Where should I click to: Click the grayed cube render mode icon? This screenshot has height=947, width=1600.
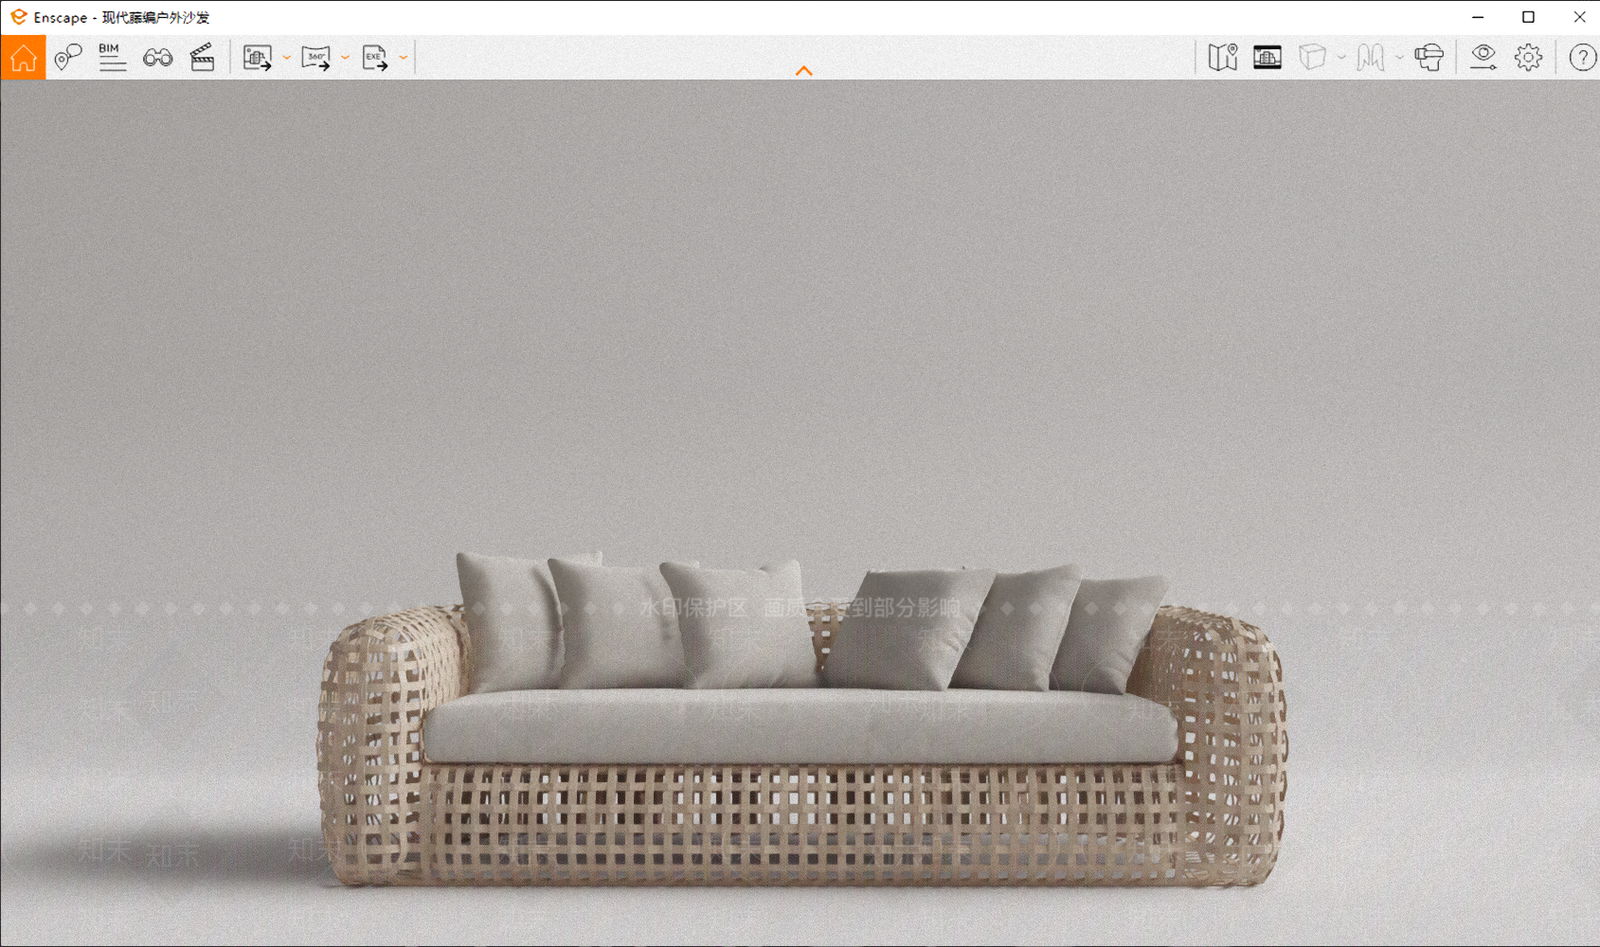(1312, 57)
